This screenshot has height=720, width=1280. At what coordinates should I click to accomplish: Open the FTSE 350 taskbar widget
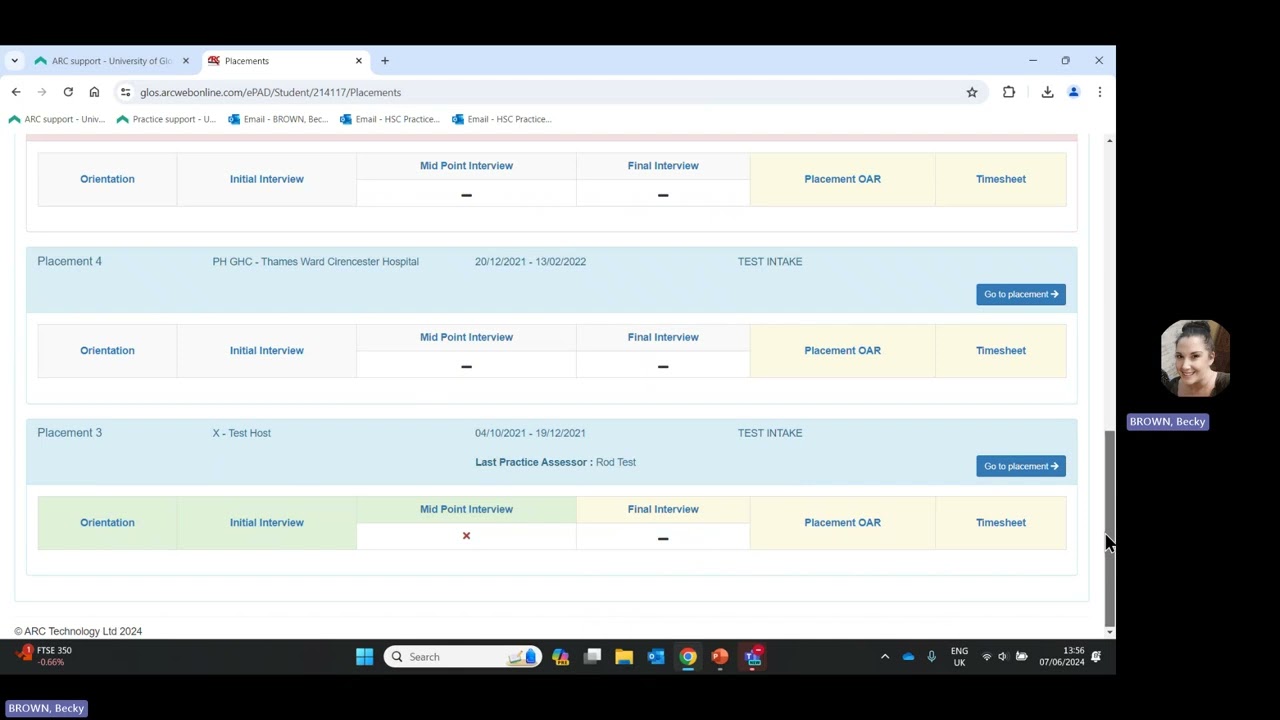click(43, 656)
